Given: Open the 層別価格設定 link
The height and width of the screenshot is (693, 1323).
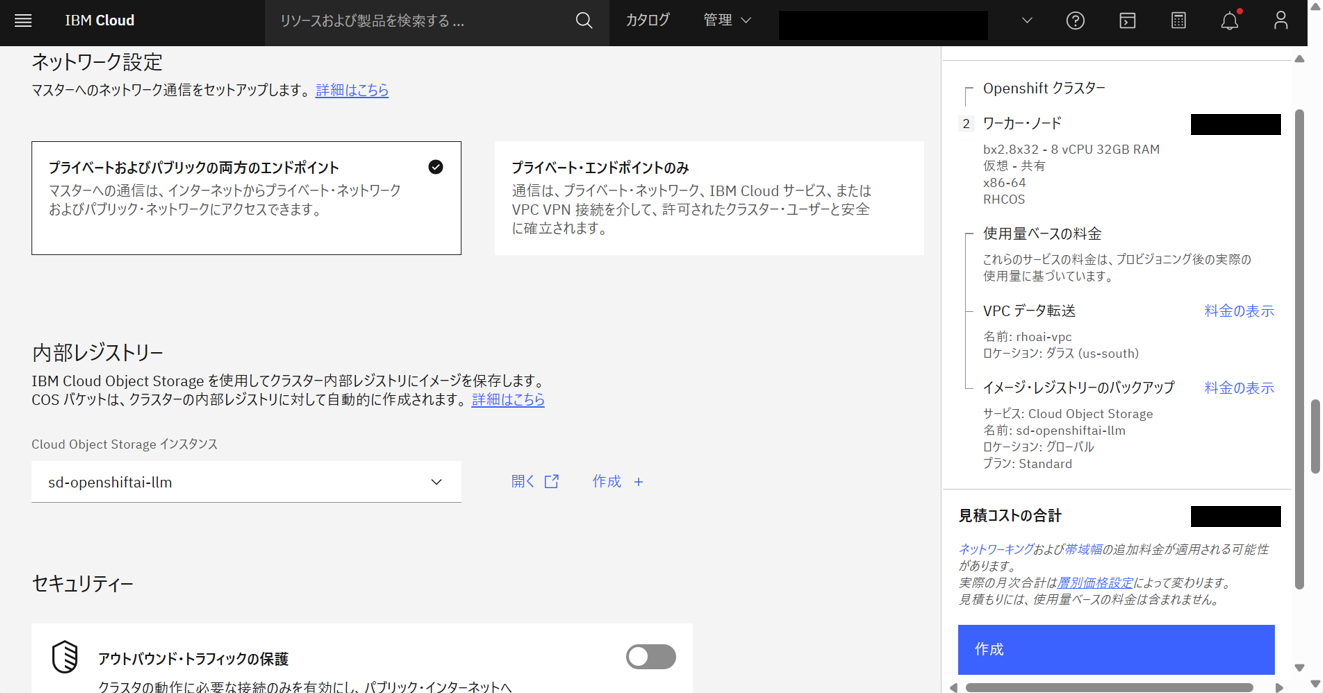Looking at the screenshot, I should coord(1095,583).
